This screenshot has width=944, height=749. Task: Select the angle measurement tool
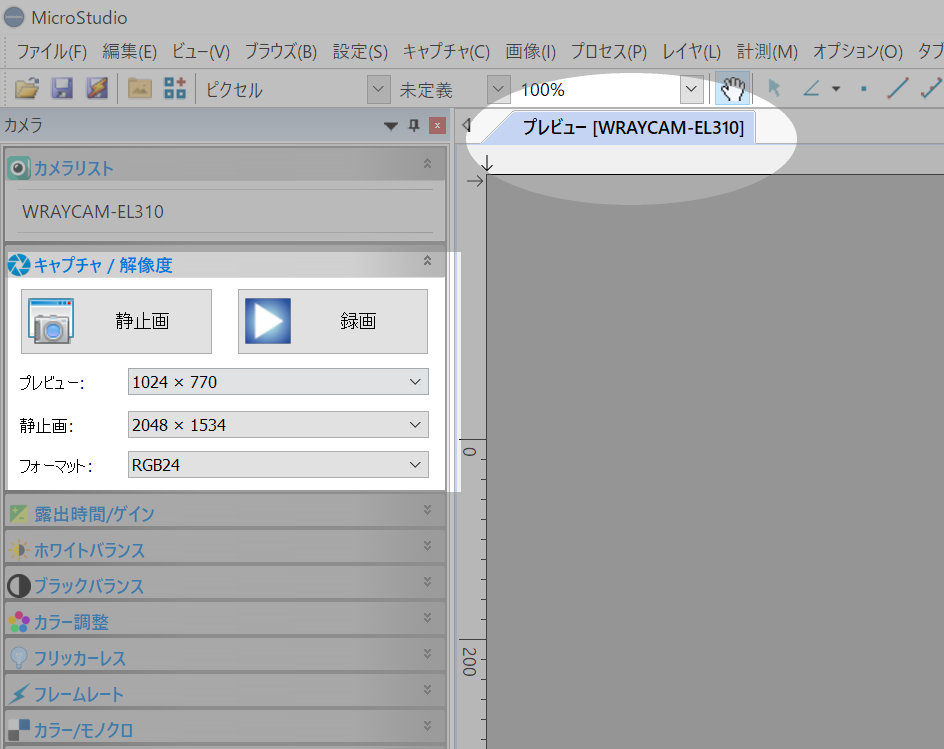pyautogui.click(x=812, y=89)
